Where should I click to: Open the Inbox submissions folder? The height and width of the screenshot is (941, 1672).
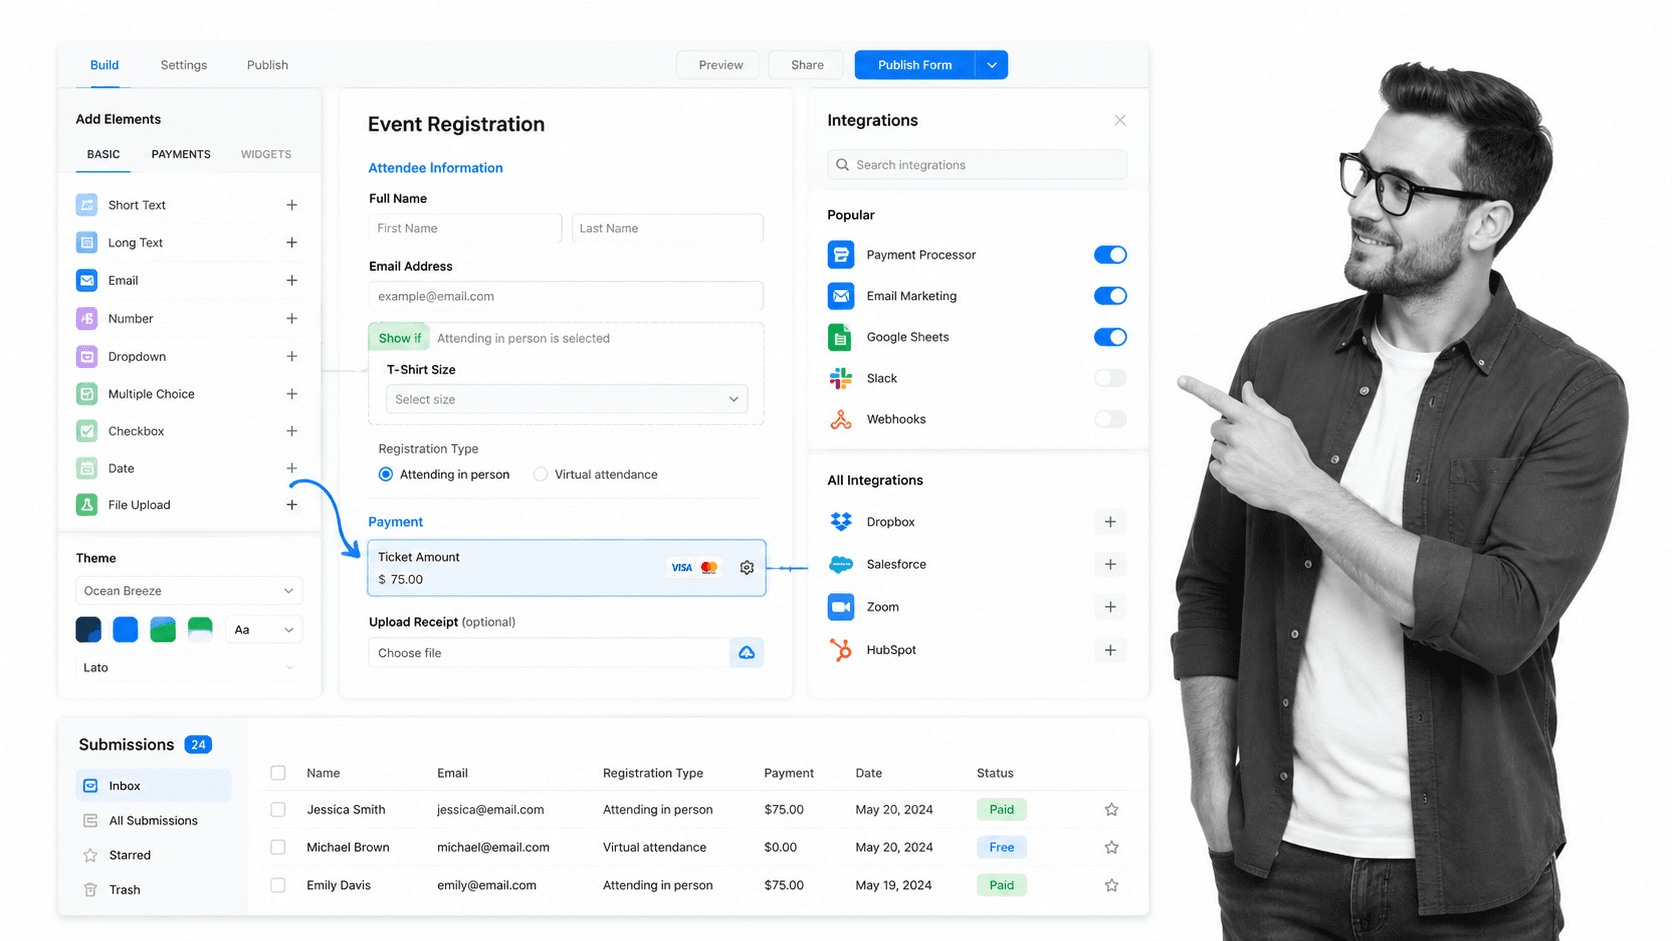click(x=153, y=786)
